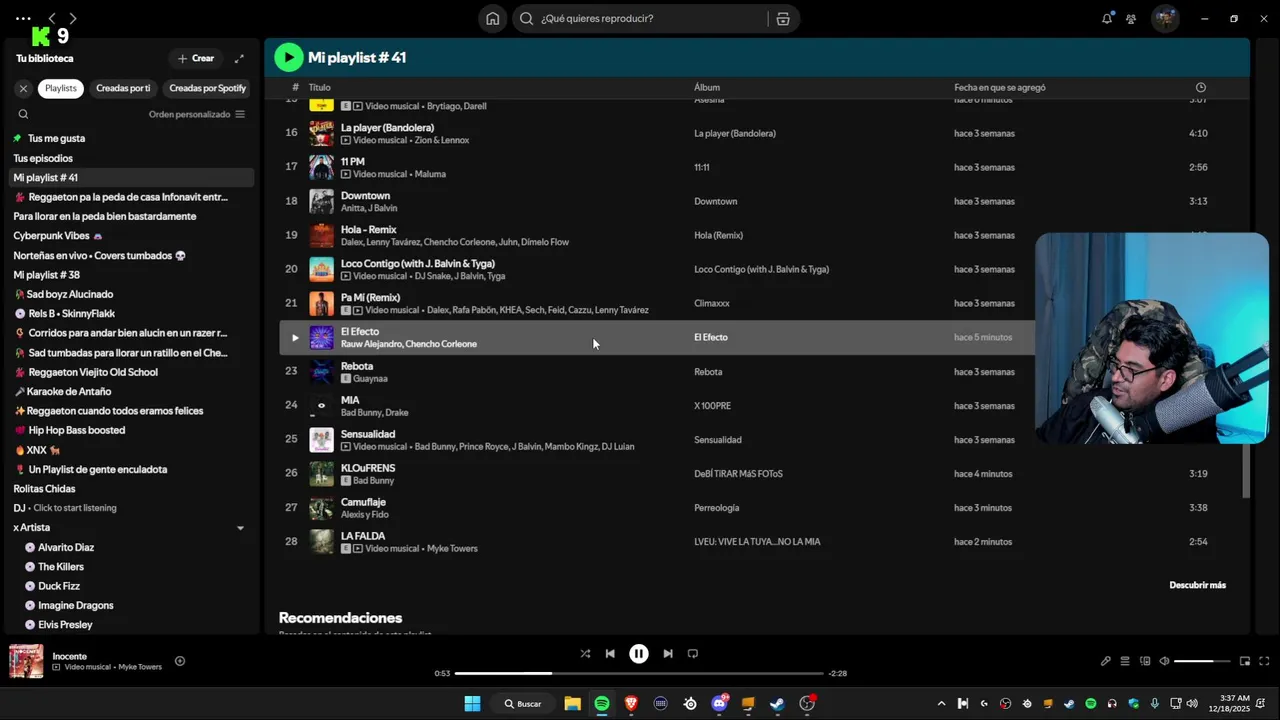Open Myke Towers artist link in player bar
The height and width of the screenshot is (720, 1280).
pos(140,667)
